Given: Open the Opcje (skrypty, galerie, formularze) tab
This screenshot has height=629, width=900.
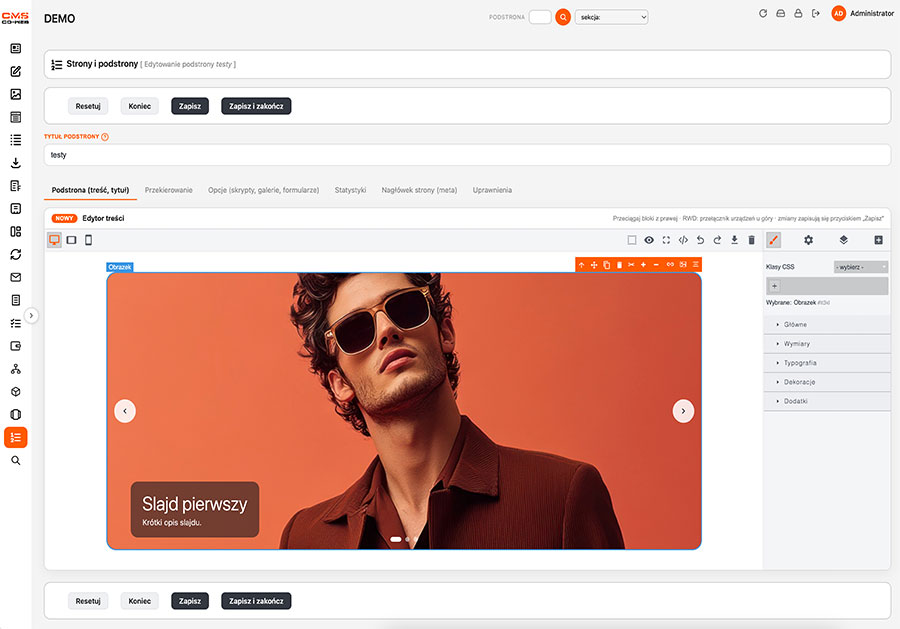Looking at the screenshot, I should tap(263, 190).
